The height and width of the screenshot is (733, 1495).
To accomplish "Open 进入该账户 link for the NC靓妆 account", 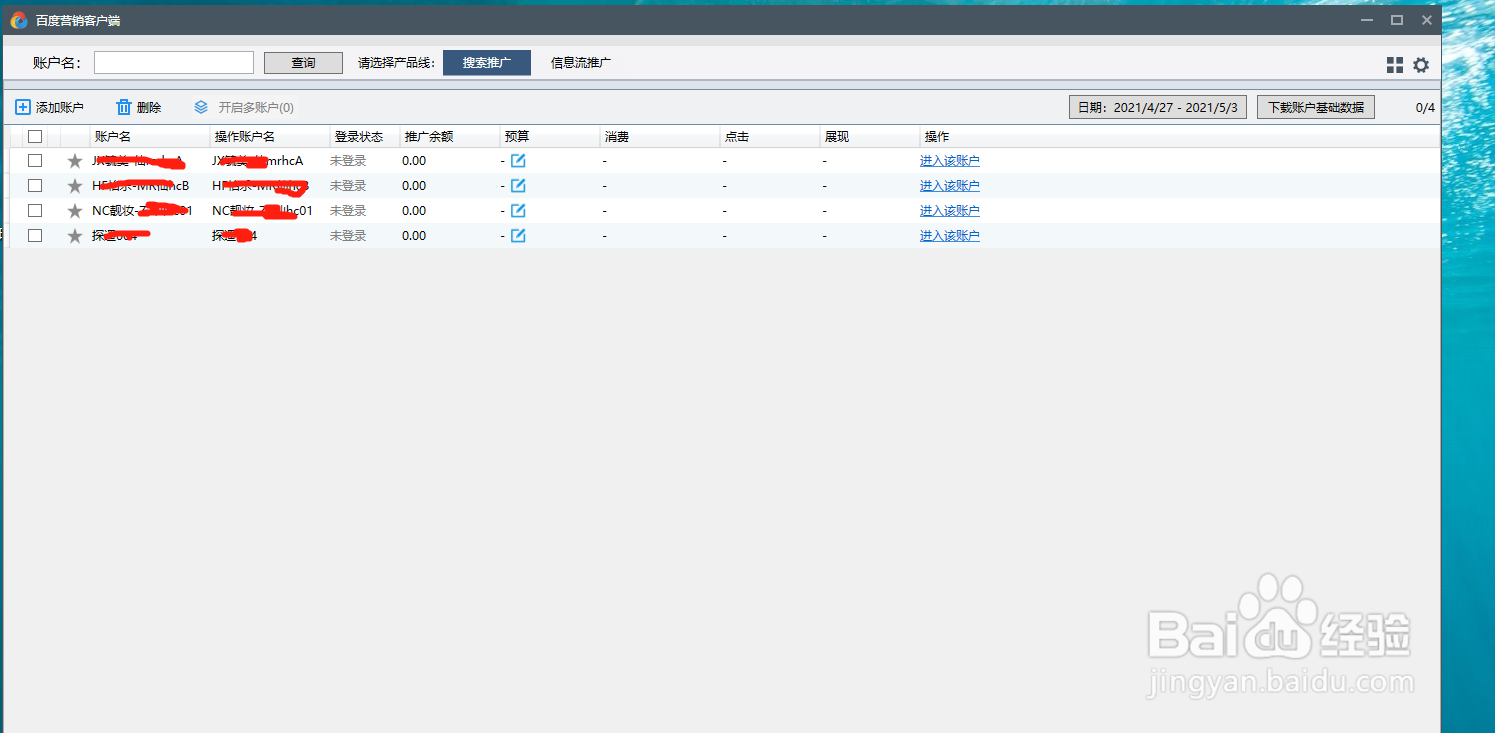I will coord(950,211).
